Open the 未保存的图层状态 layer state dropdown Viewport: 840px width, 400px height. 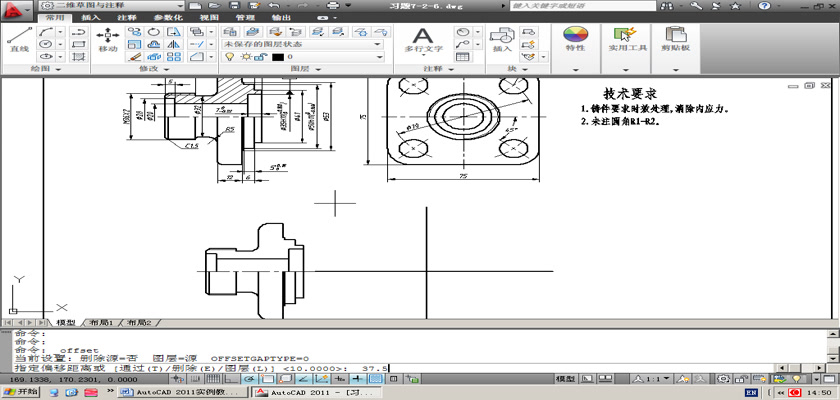[x=302, y=44]
